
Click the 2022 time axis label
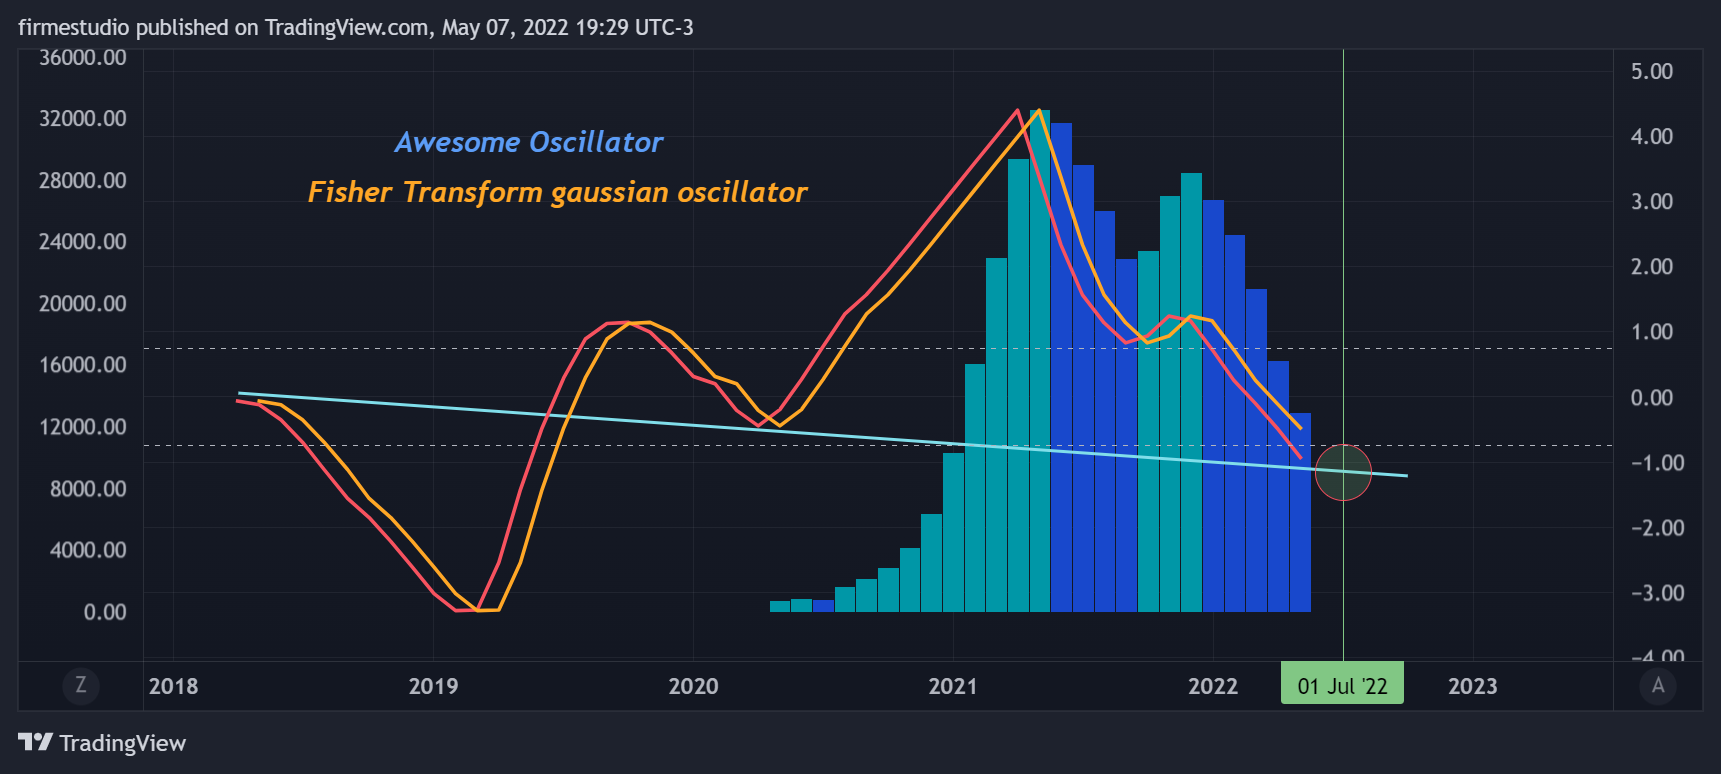[x=1213, y=686]
